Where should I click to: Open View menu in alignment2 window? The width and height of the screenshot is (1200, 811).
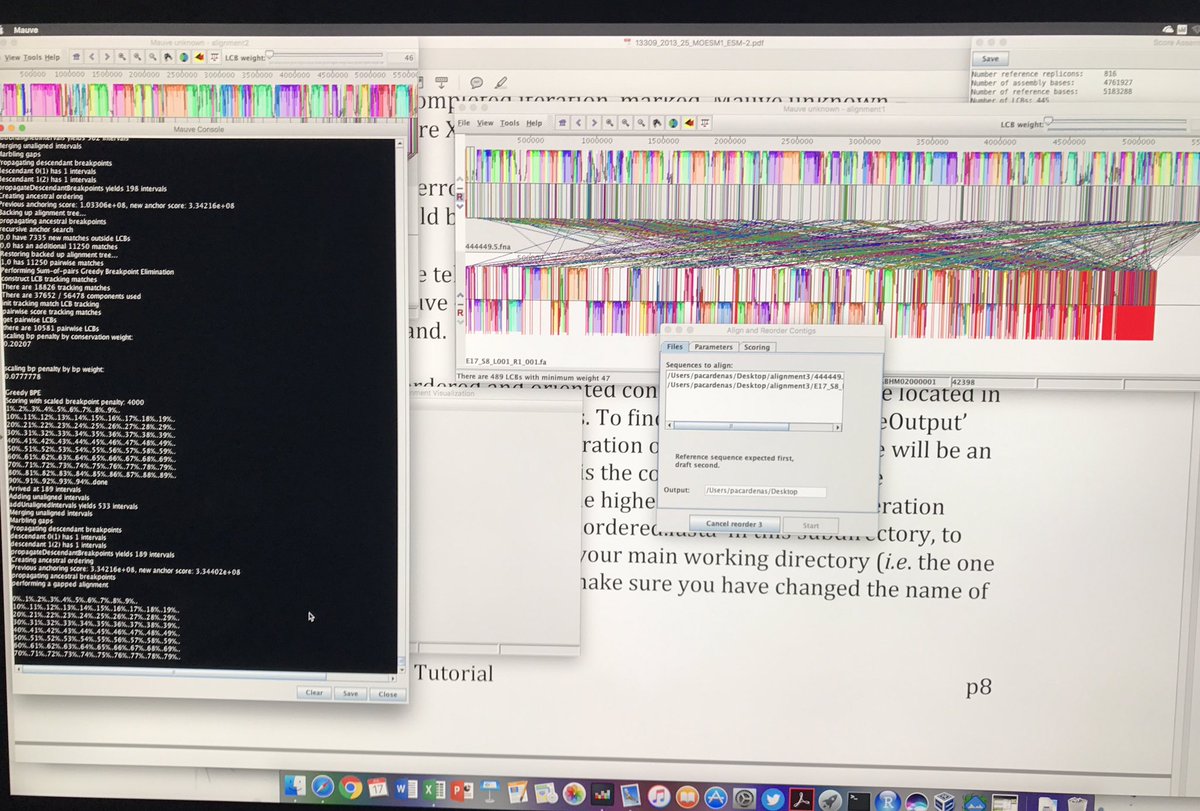point(12,57)
